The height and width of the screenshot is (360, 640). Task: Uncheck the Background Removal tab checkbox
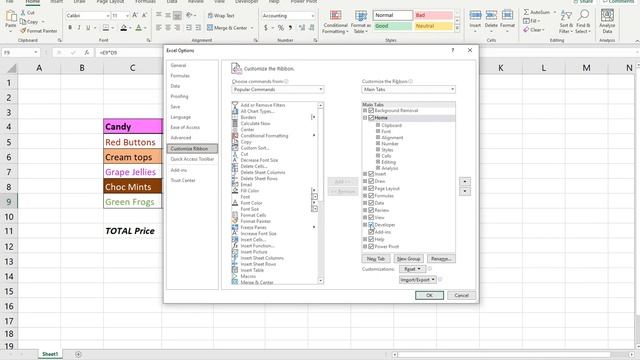click(371, 111)
